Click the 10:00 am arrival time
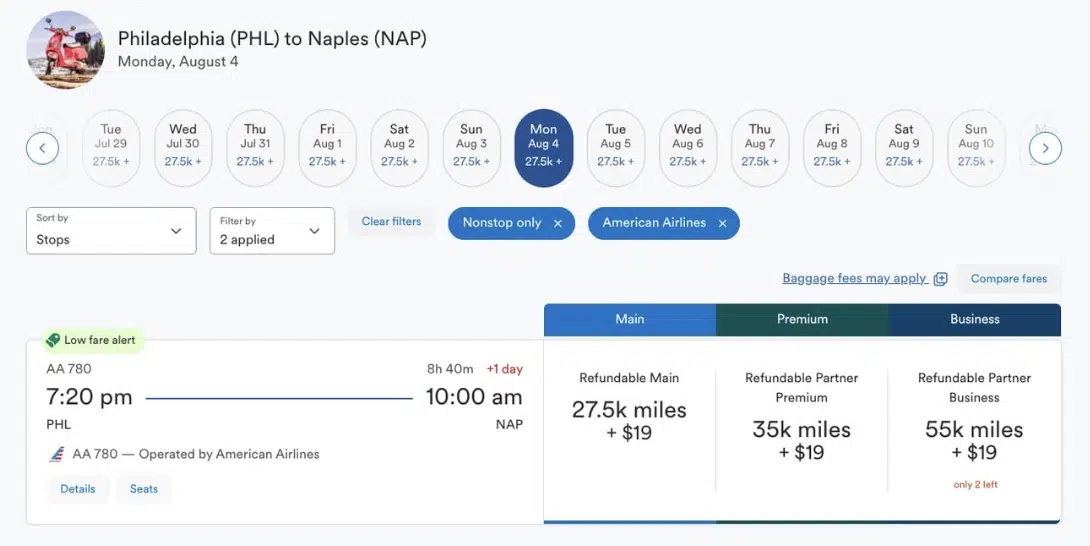1090x546 pixels. coord(474,397)
